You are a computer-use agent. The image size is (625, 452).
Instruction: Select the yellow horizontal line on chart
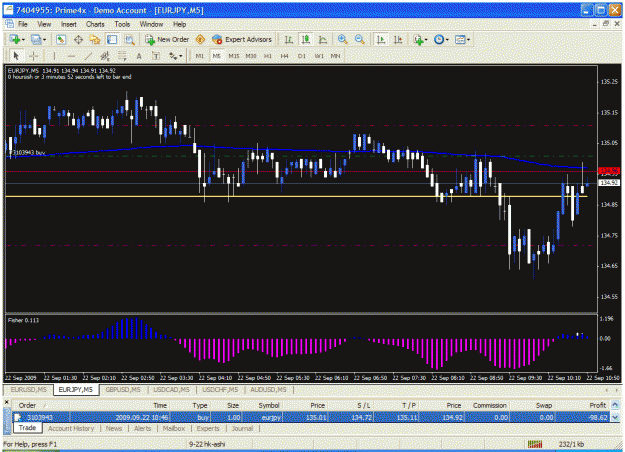pos(296,197)
